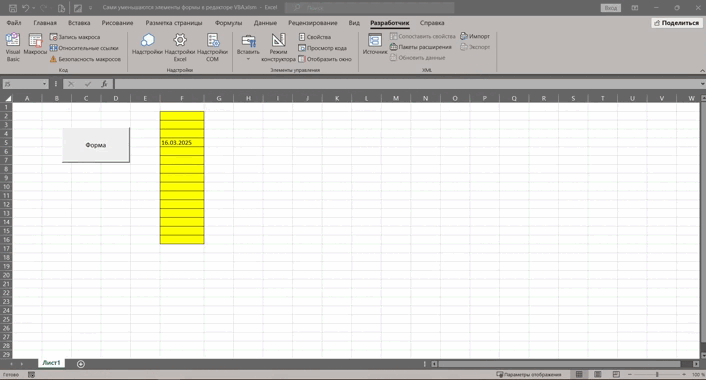Image resolution: width=706 pixels, height=380 pixels.
Task: Click into the formula bar field
Action: pyautogui.click(x=407, y=84)
